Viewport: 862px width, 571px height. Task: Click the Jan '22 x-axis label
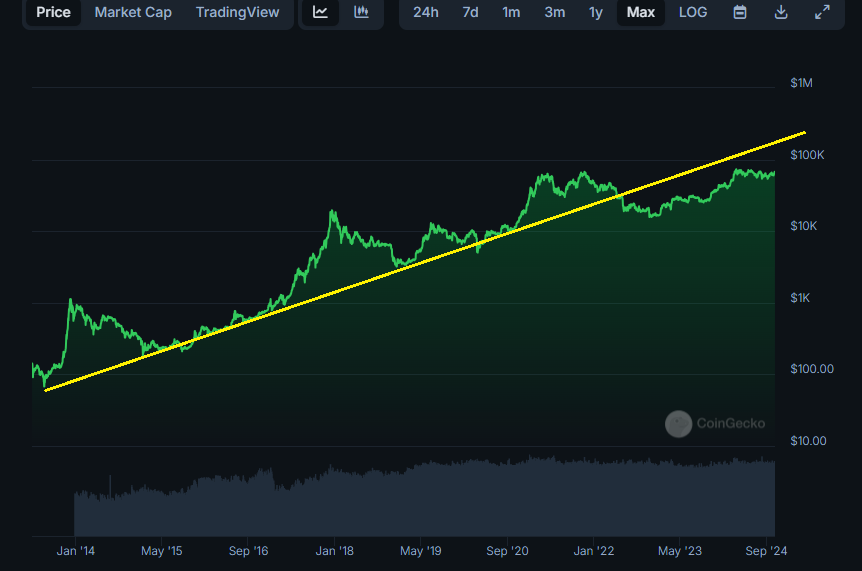(594, 551)
